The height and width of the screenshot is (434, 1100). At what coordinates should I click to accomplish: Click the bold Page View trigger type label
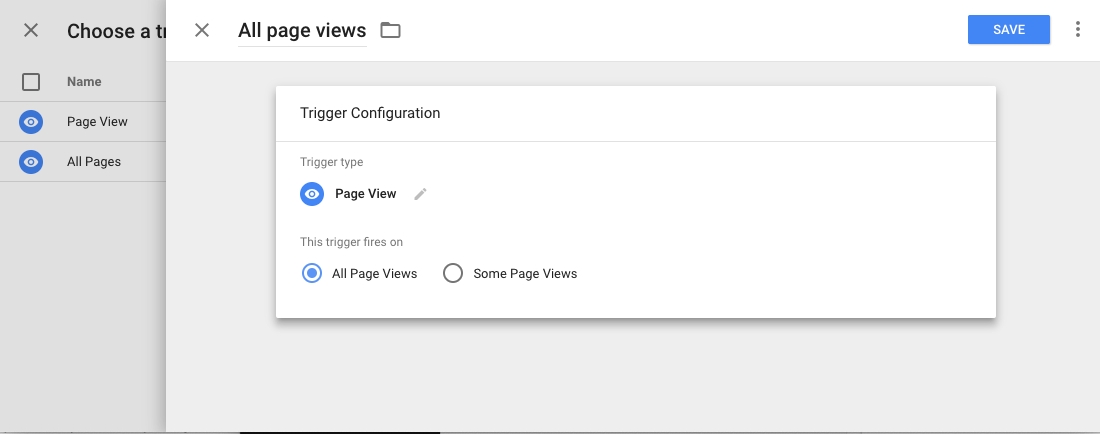[366, 194]
